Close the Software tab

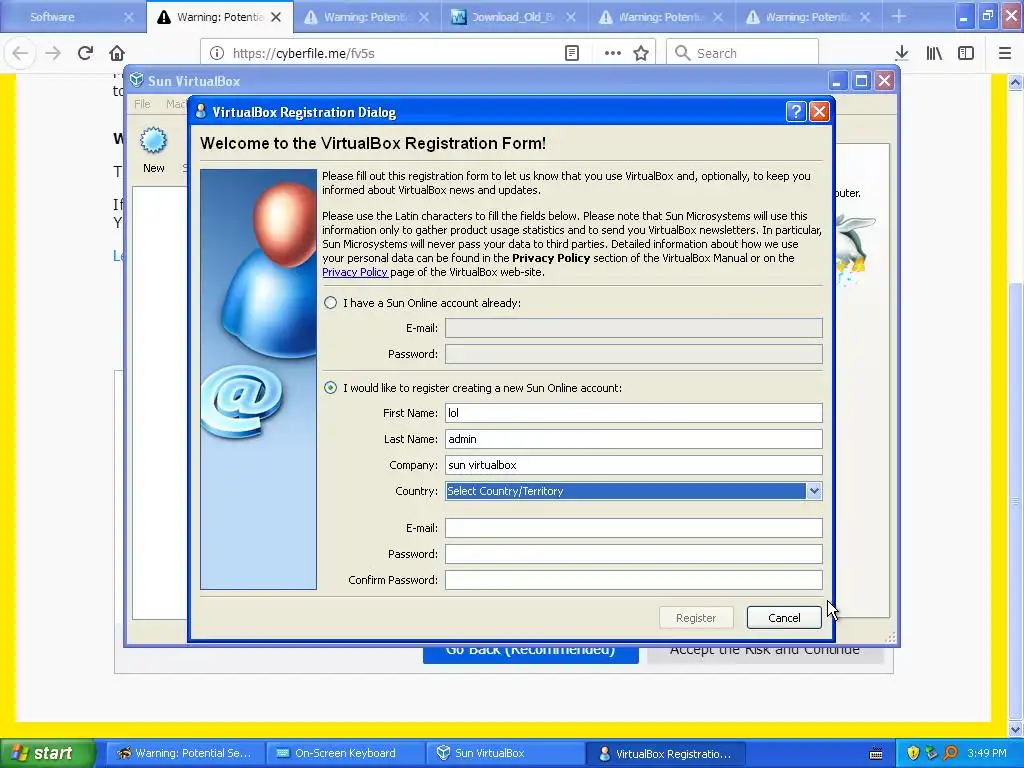[129, 17]
